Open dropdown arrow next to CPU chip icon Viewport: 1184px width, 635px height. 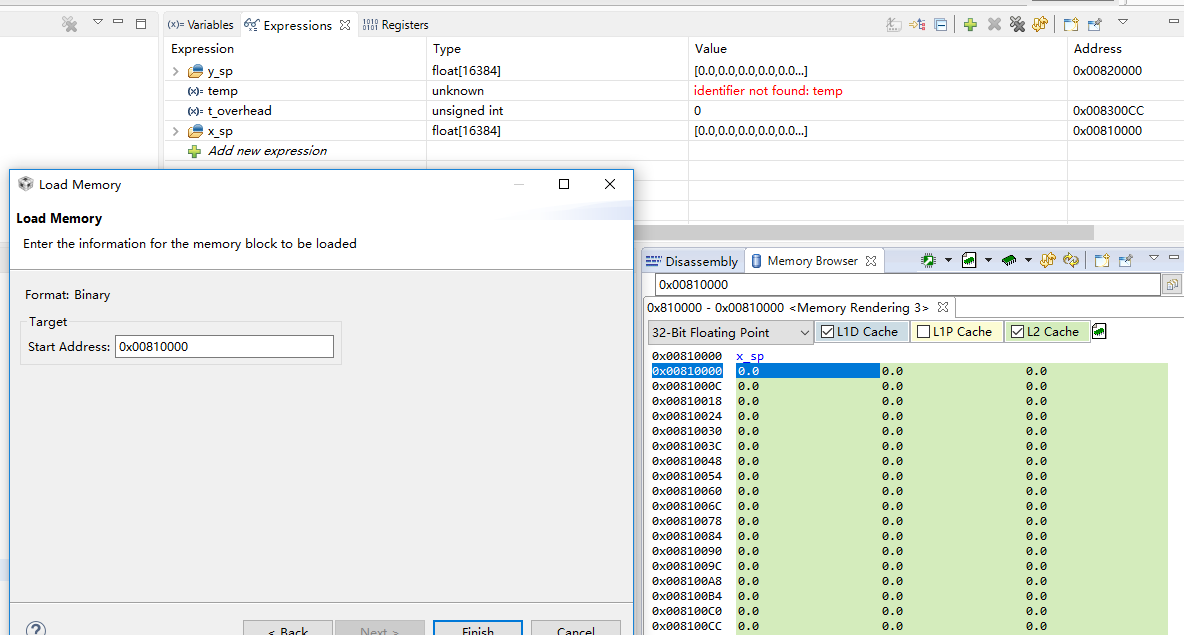click(948, 260)
